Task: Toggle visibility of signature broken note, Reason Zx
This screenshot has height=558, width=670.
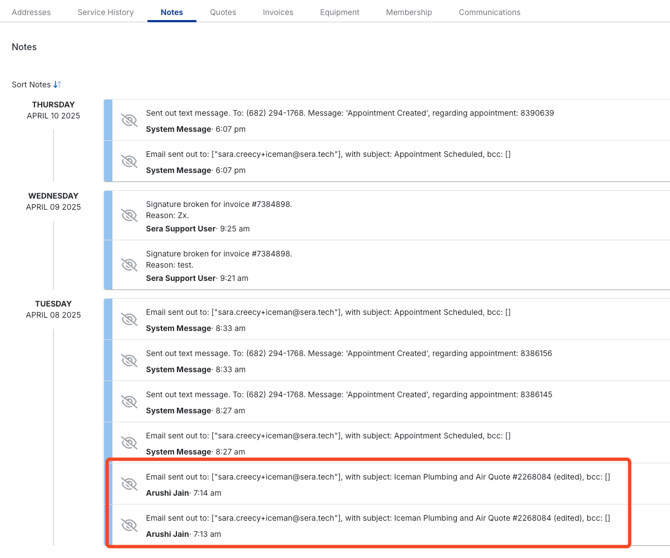Action: pos(129,215)
